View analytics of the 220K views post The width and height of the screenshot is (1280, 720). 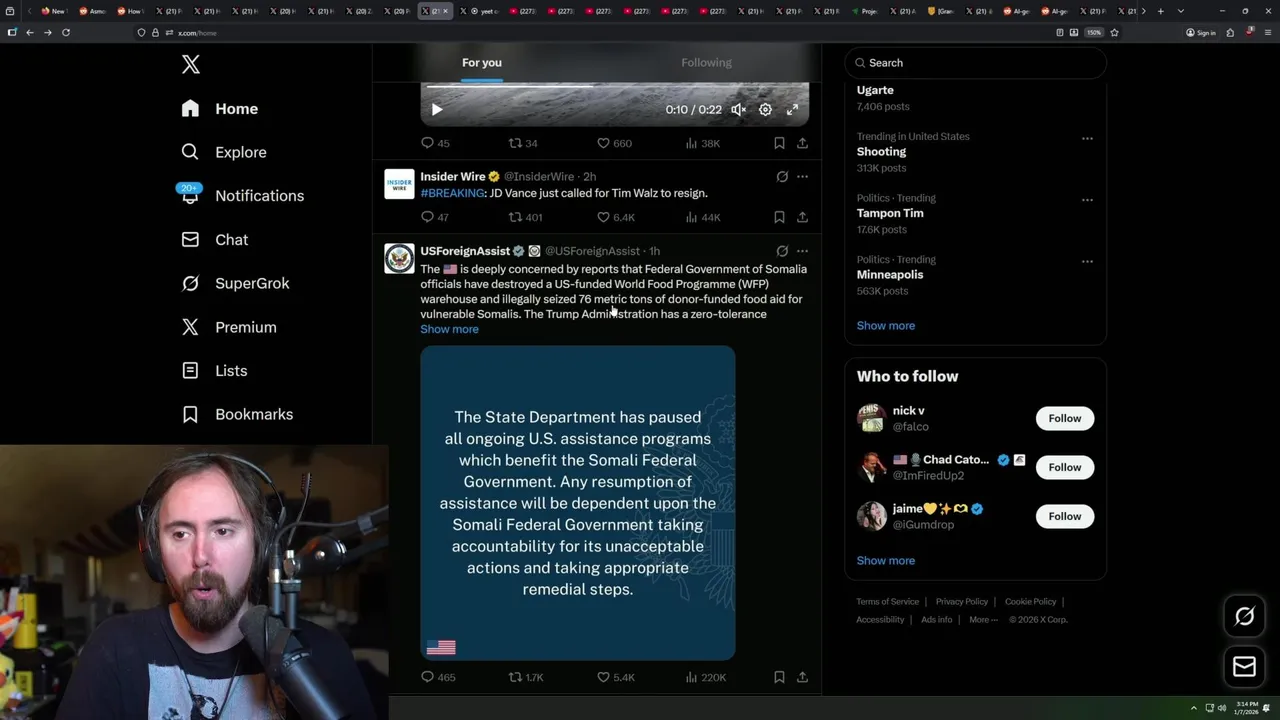[705, 677]
